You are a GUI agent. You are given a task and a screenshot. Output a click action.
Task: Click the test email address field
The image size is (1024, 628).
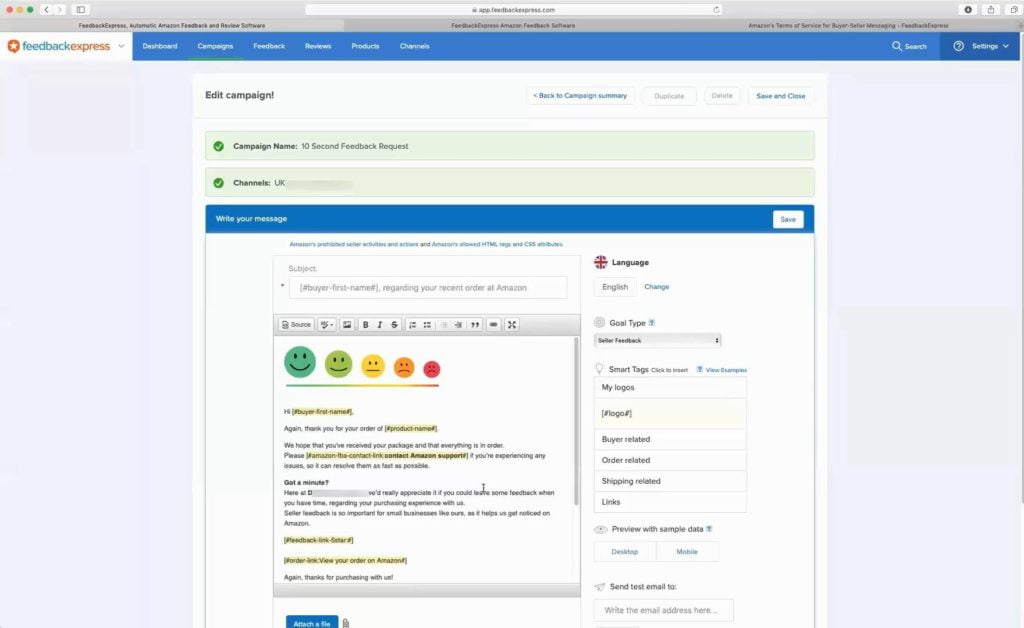[664, 610]
